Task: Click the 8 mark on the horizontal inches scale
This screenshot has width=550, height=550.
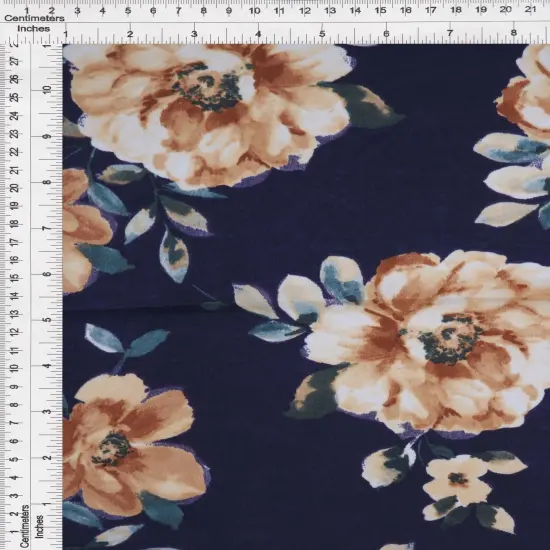Action: 514,33
